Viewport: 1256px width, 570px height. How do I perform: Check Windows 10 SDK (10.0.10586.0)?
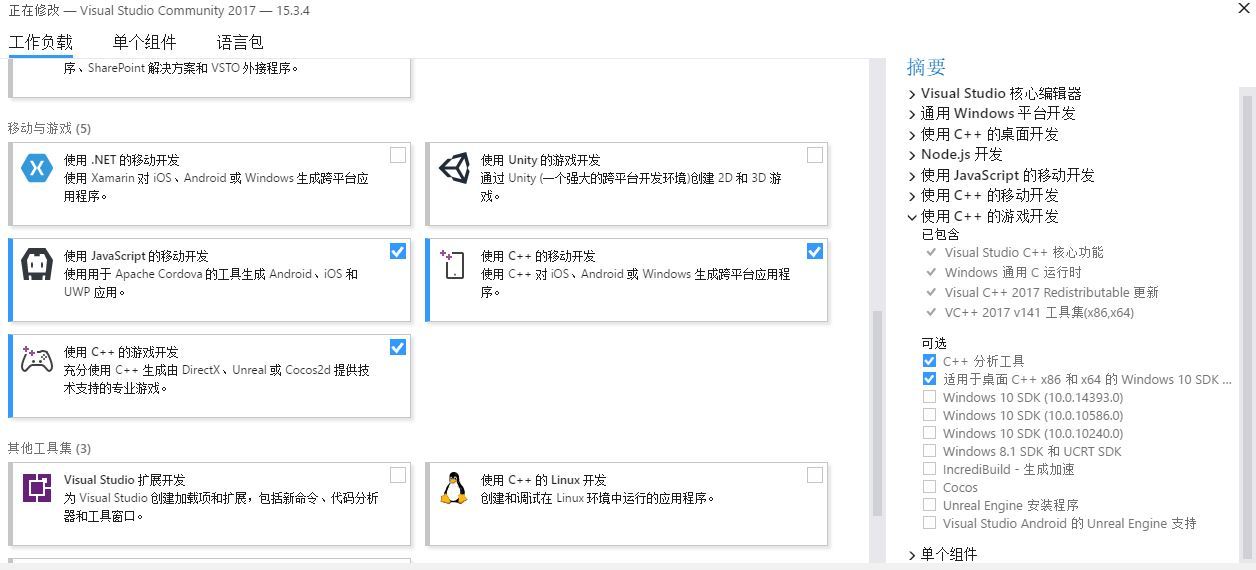pyautogui.click(x=930, y=415)
